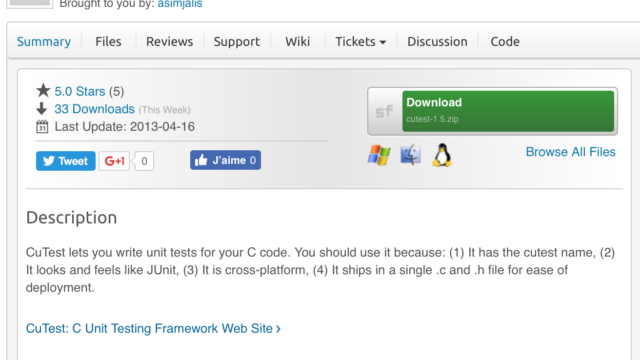The width and height of the screenshot is (640, 360).
Task: Go to the Support tab
Action: click(237, 42)
